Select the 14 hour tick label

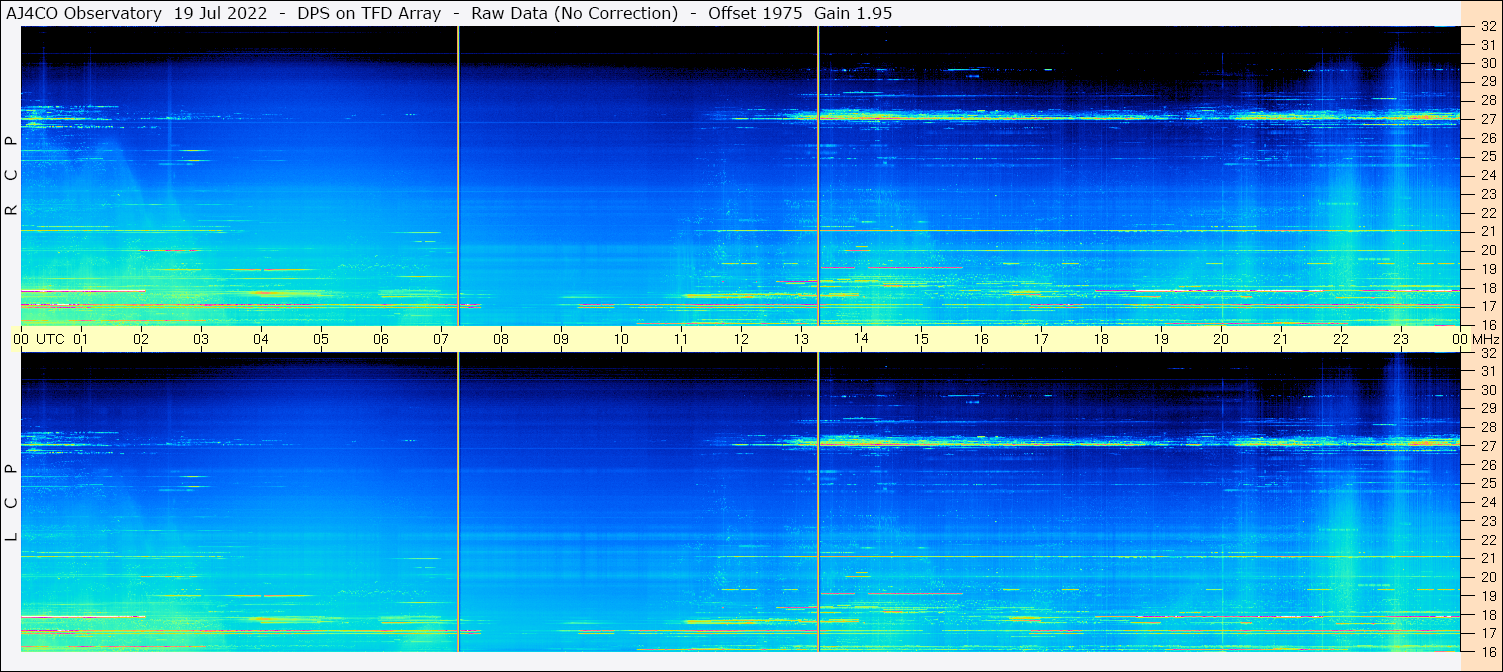(861, 339)
